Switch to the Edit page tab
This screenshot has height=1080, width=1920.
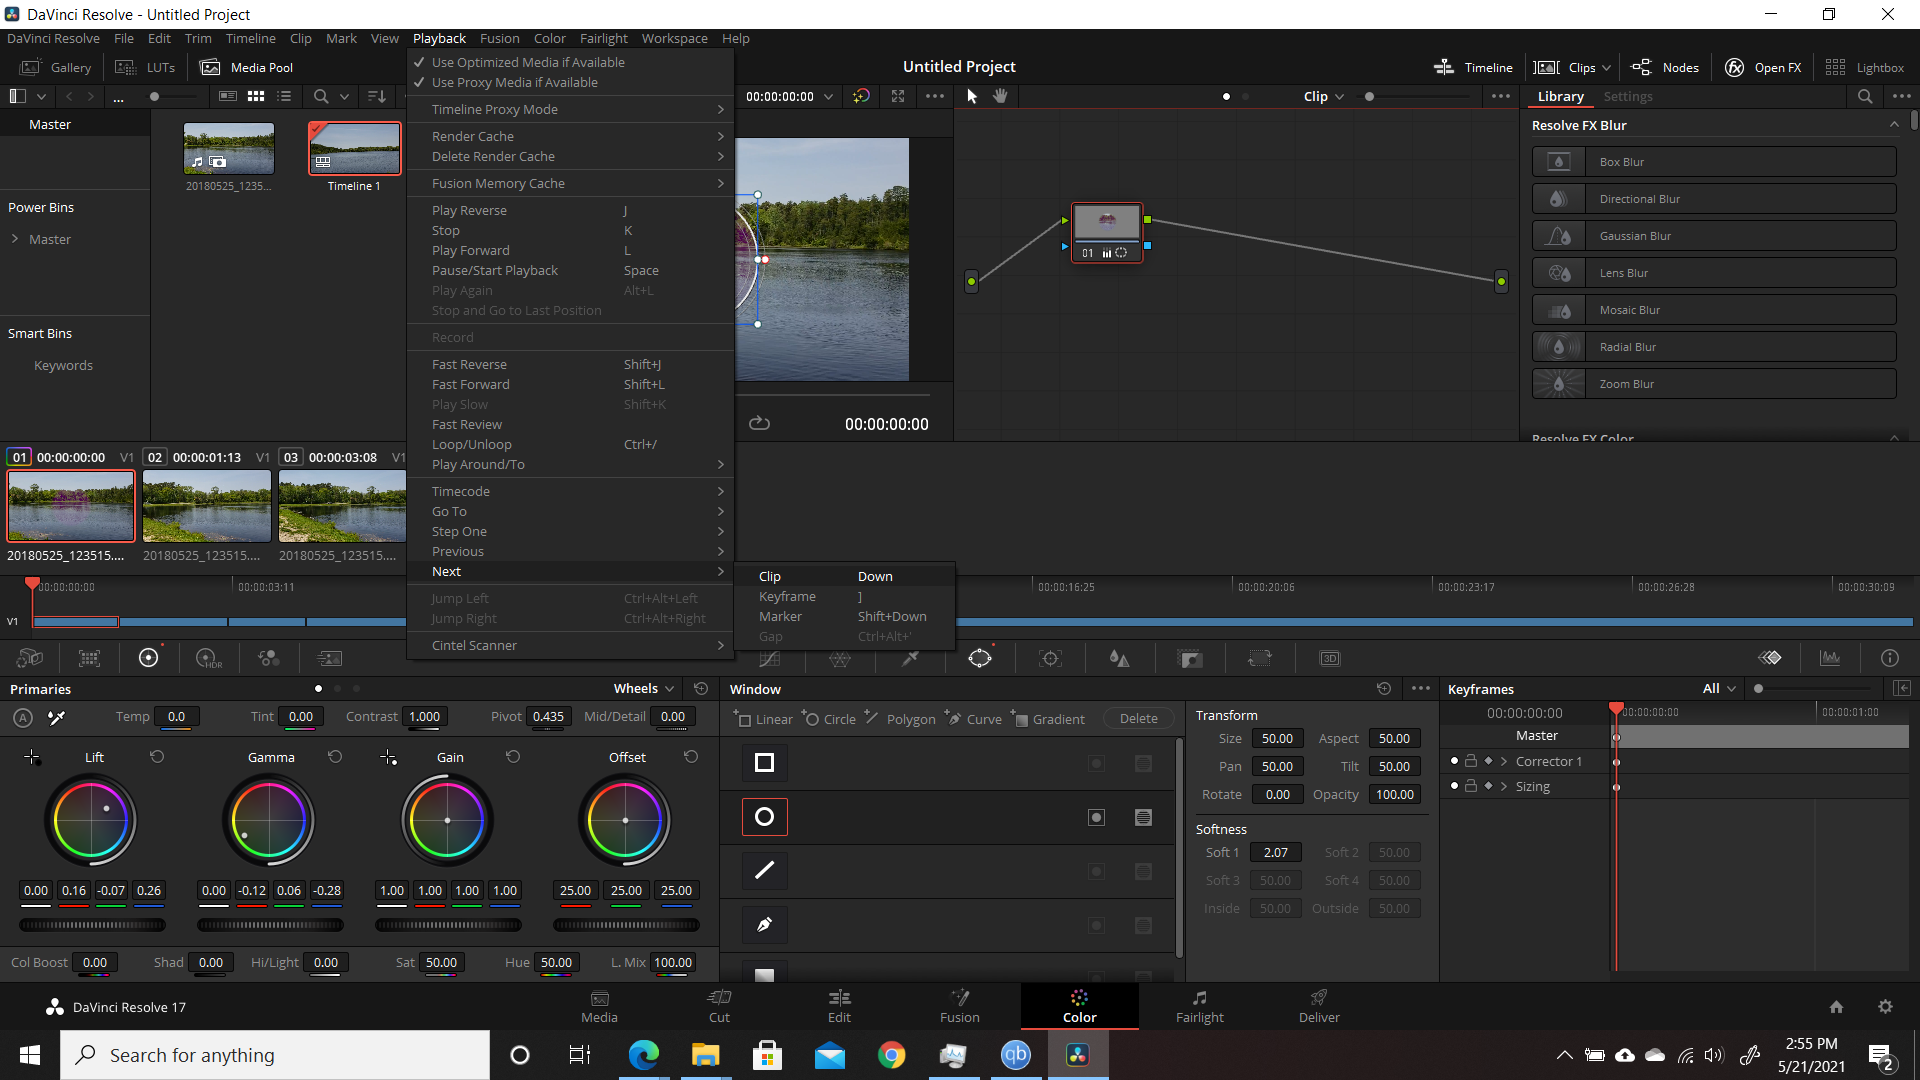[839, 1006]
